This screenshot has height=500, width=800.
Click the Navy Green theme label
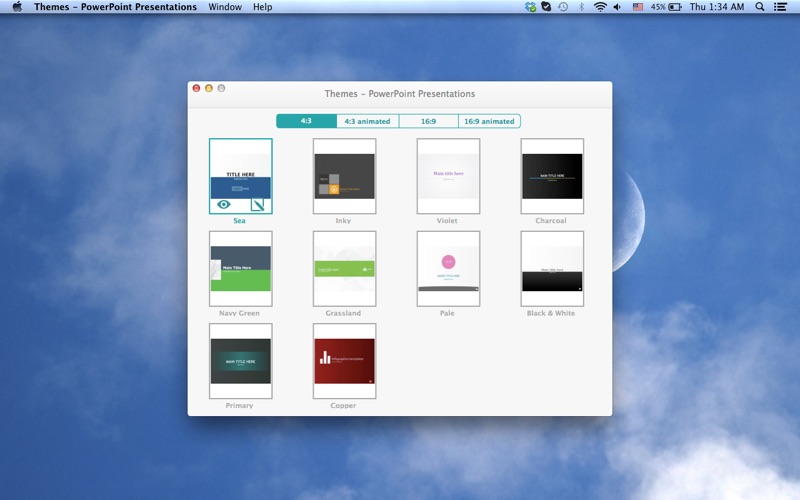point(239,313)
